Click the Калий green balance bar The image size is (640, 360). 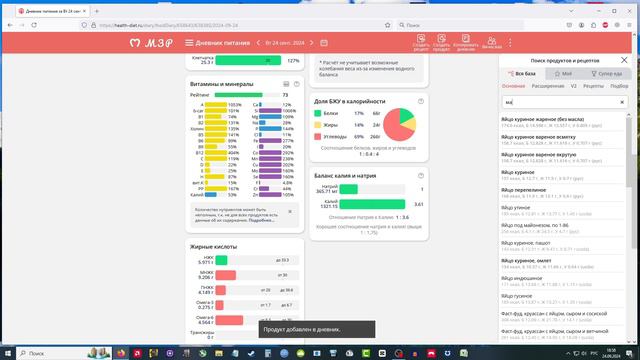372,204
